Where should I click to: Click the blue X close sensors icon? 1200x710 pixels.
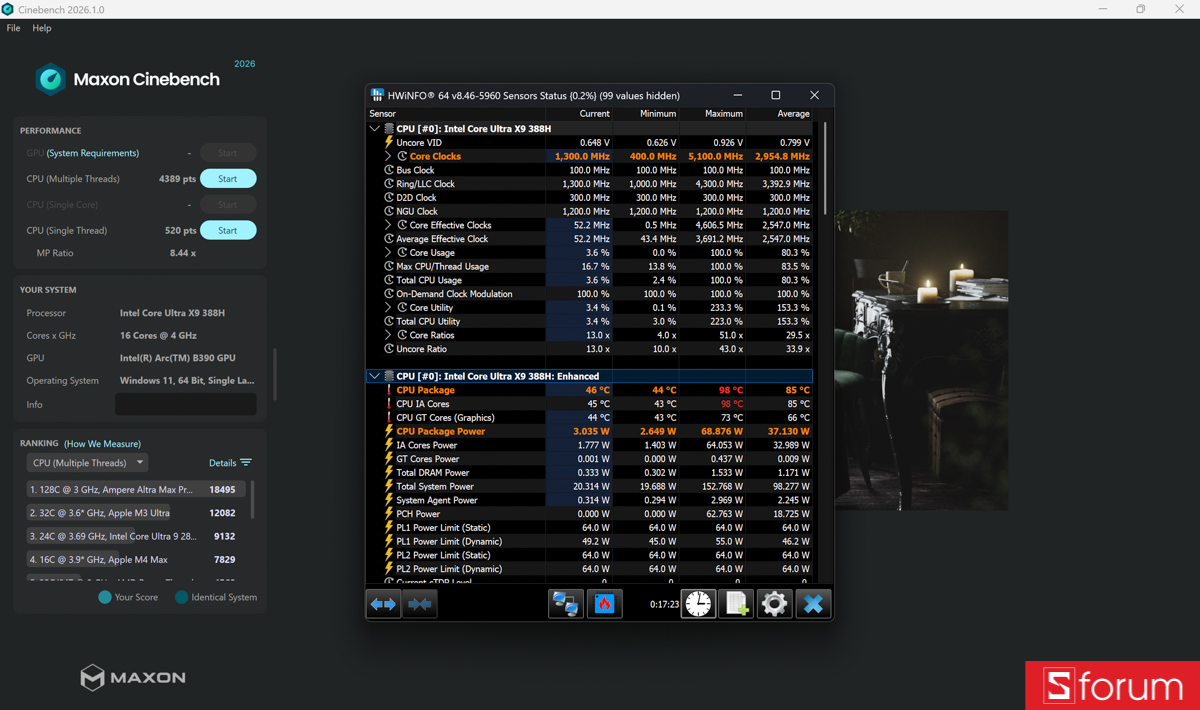point(813,604)
